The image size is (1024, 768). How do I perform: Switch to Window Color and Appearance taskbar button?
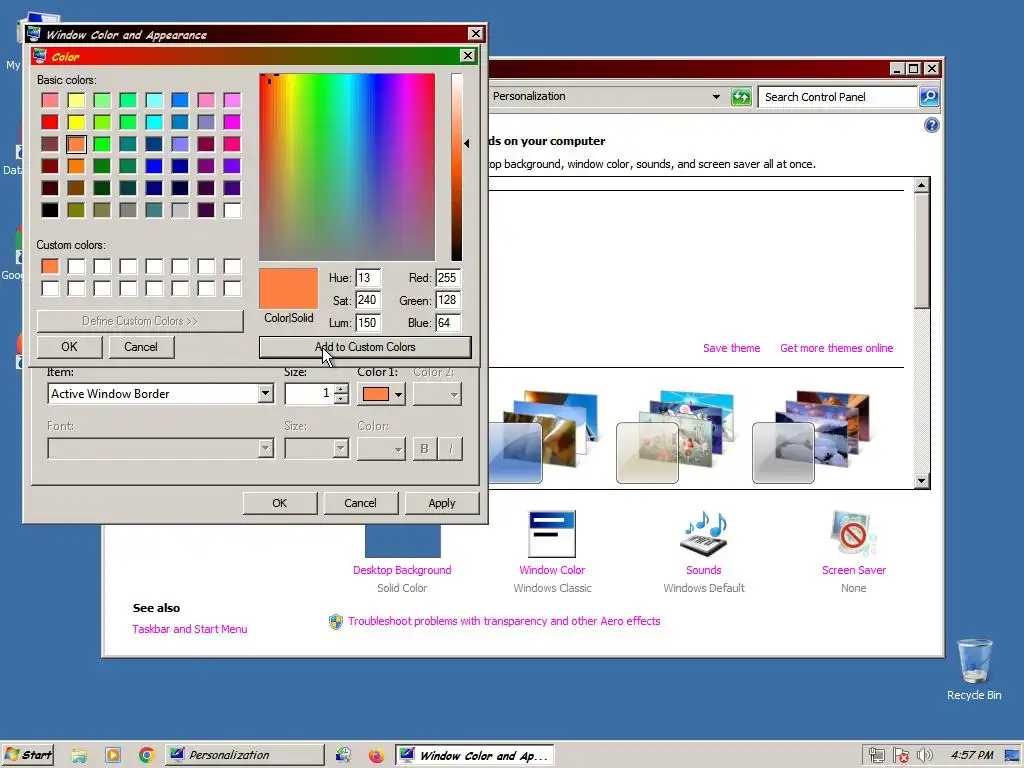[475, 755]
